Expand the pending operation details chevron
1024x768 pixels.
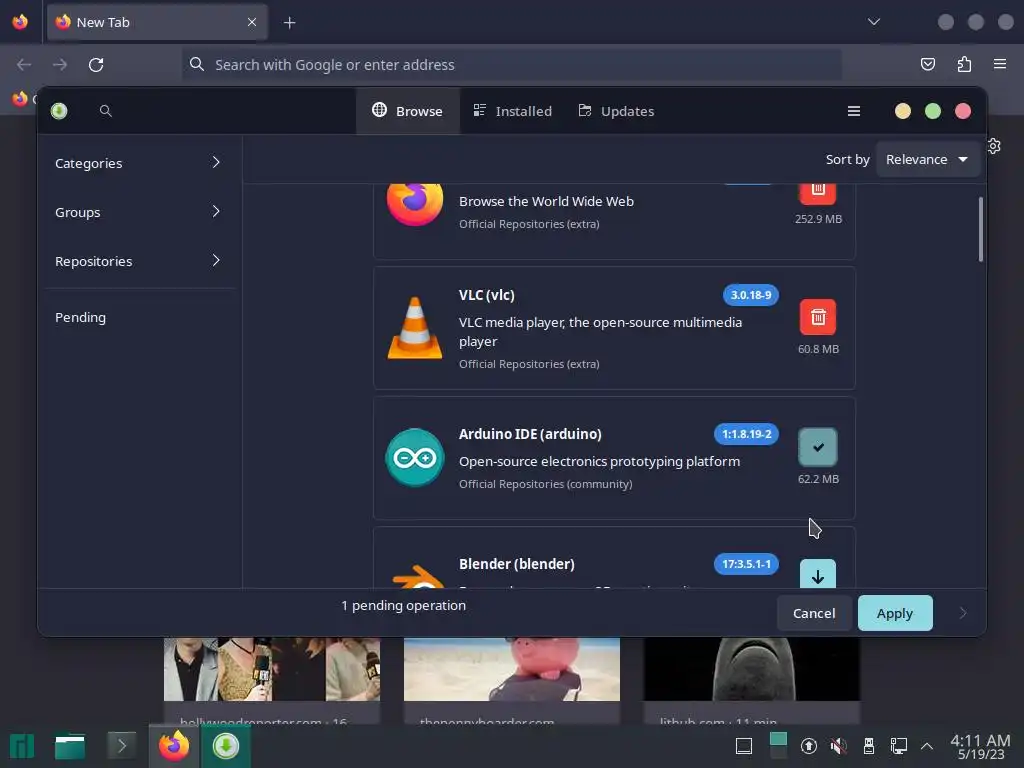(x=963, y=613)
